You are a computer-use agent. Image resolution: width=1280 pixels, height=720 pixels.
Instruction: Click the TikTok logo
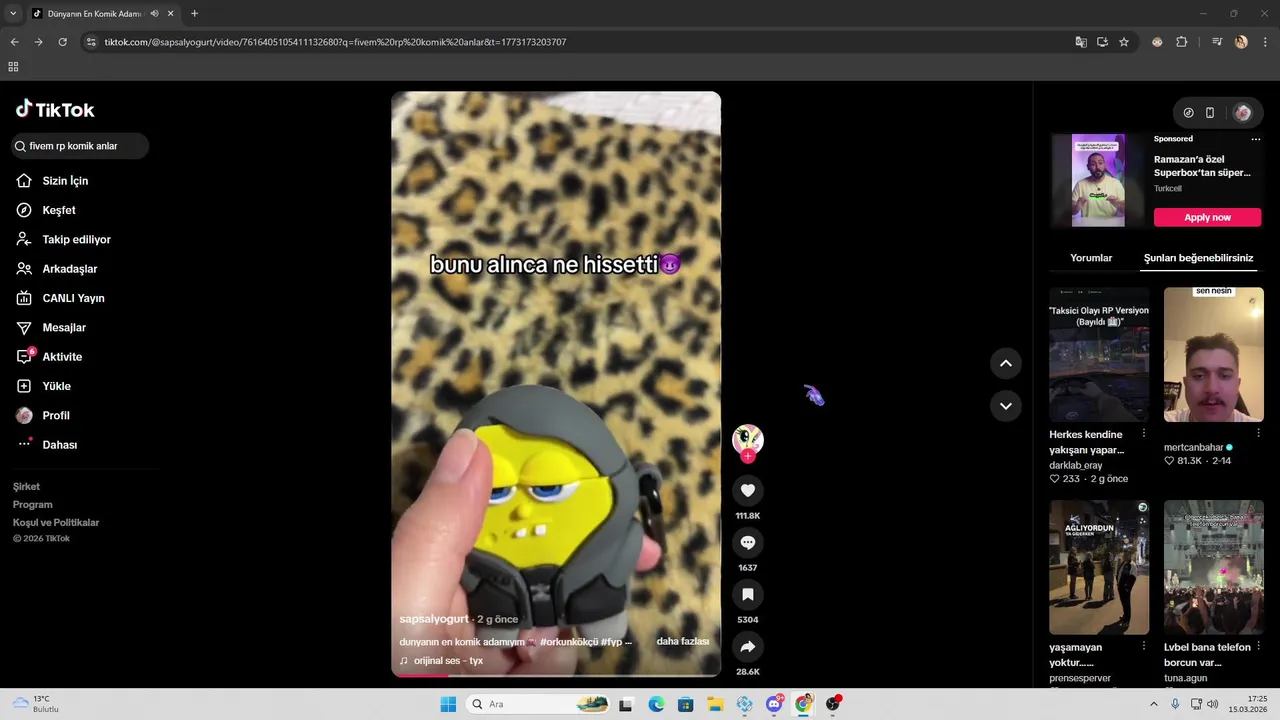pyautogui.click(x=55, y=109)
